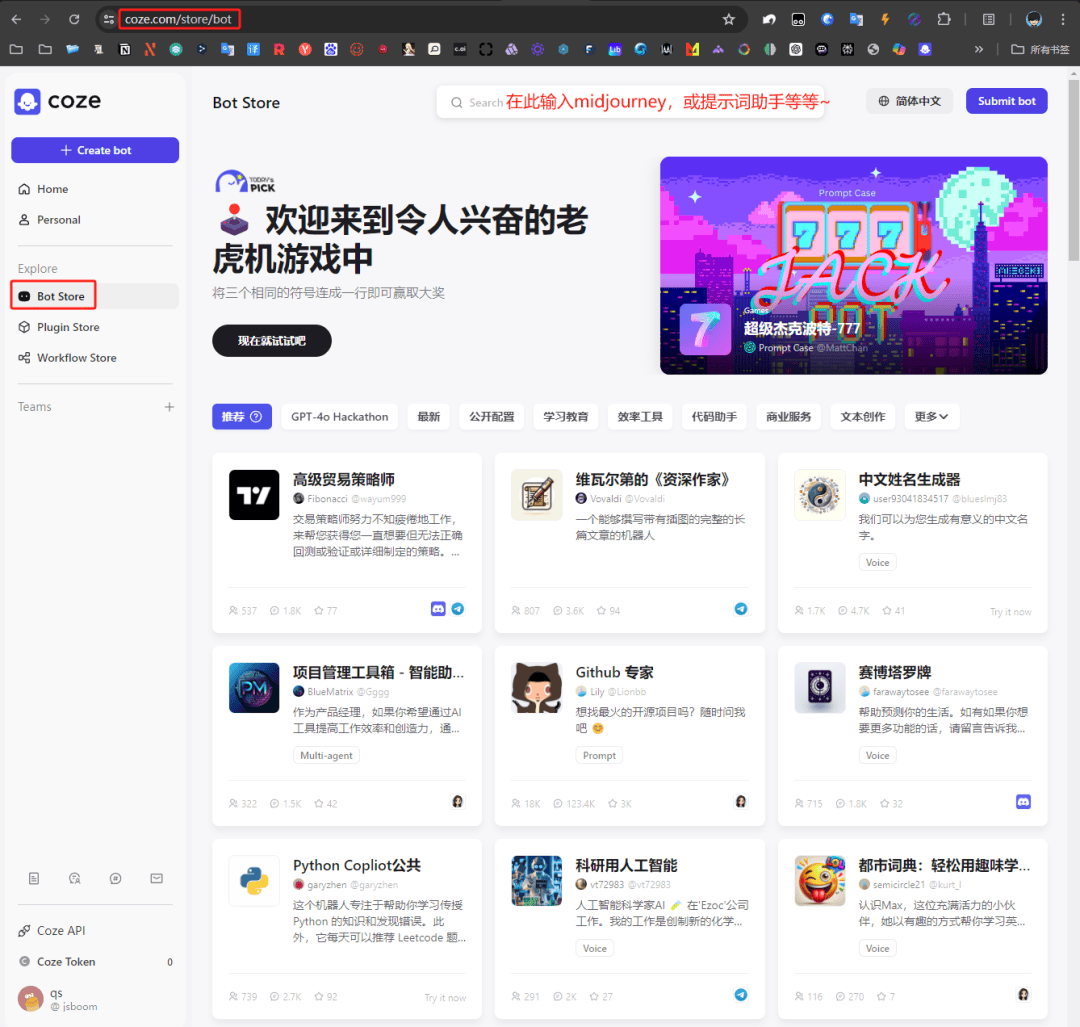Click the plus icon next to Teams
Image resolution: width=1080 pixels, height=1027 pixels.
click(x=169, y=407)
